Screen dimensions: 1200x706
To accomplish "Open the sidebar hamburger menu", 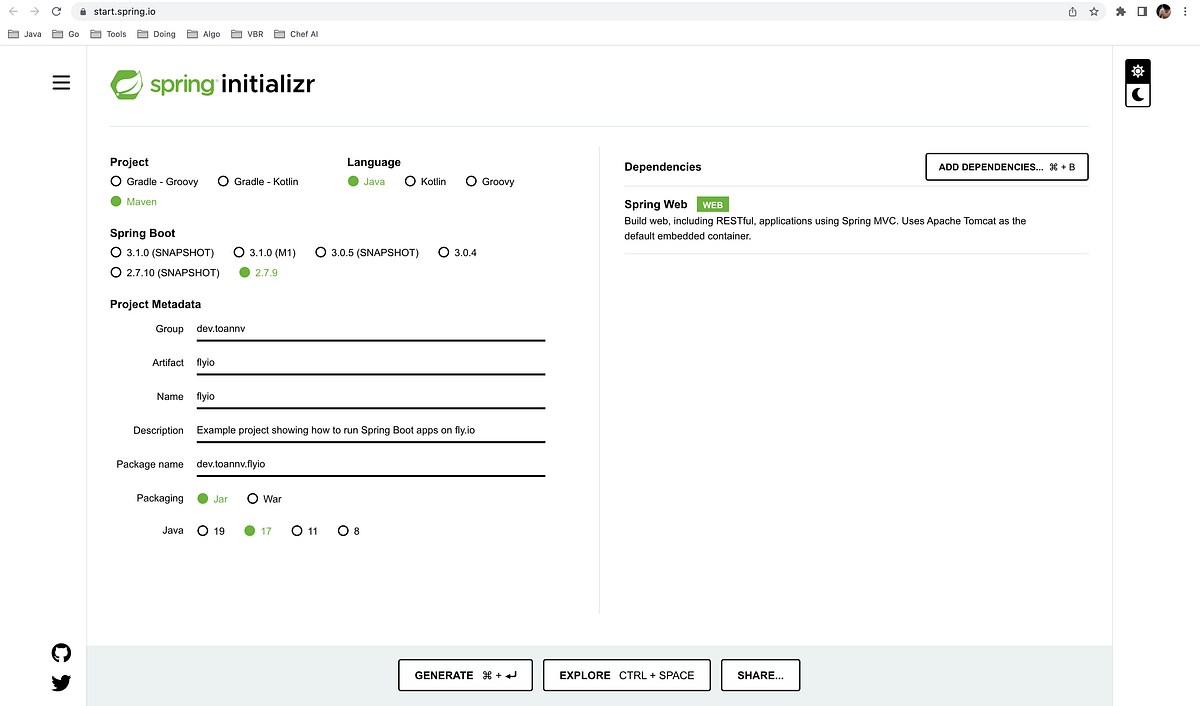I will (61, 82).
